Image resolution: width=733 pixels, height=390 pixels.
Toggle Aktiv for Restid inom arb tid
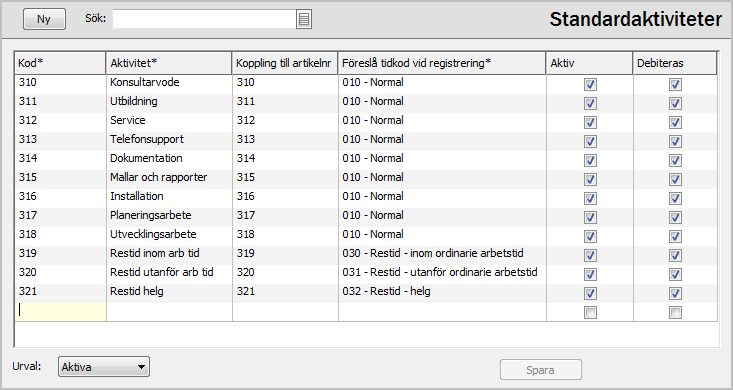tap(590, 255)
